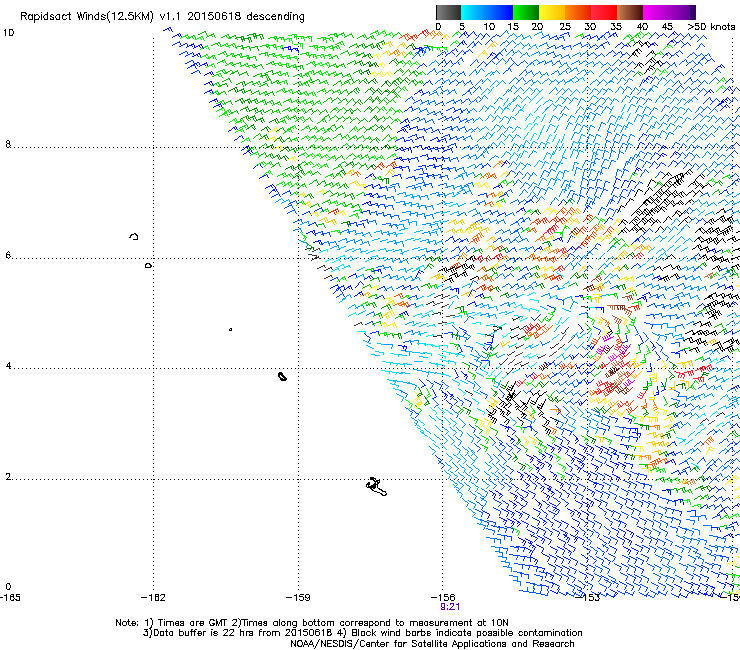Click the latitude '6' axis label
The height and width of the screenshot is (650, 740).
point(8,255)
